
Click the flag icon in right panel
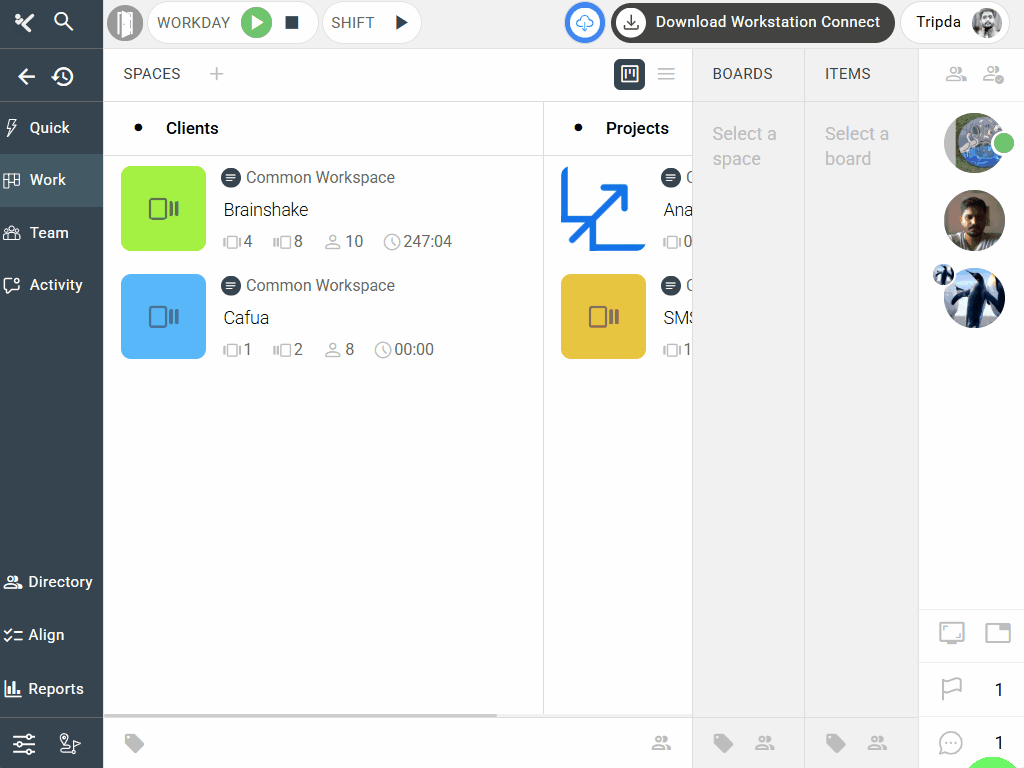[951, 689]
